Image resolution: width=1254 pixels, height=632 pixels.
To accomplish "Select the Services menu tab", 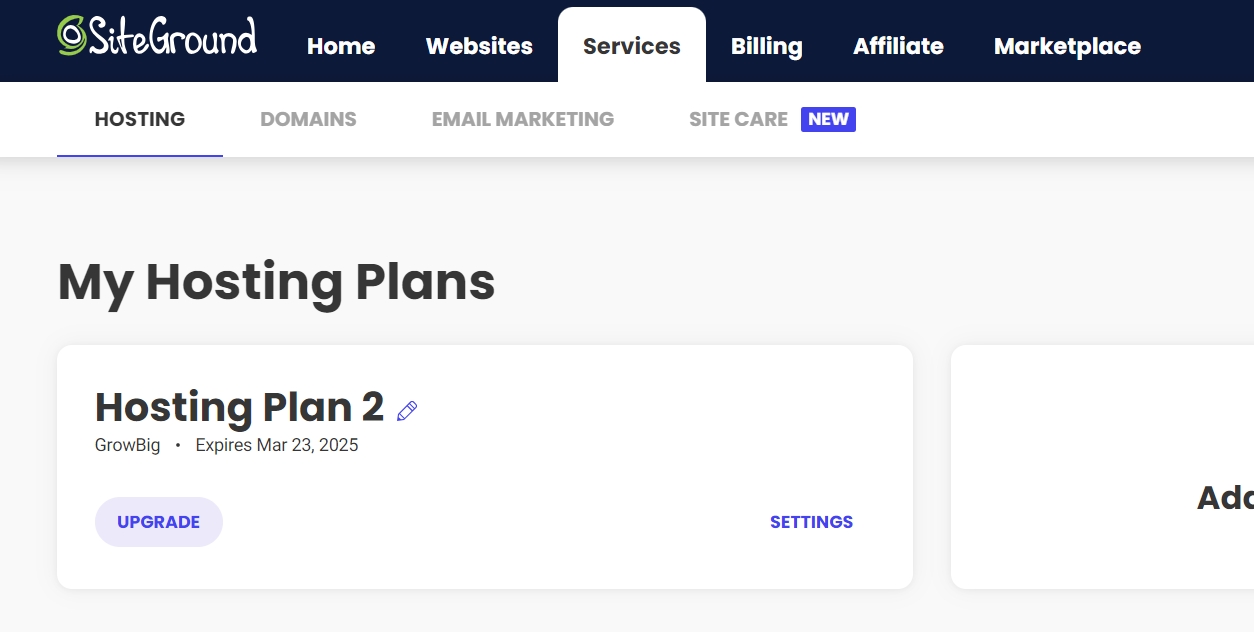I will coord(632,46).
